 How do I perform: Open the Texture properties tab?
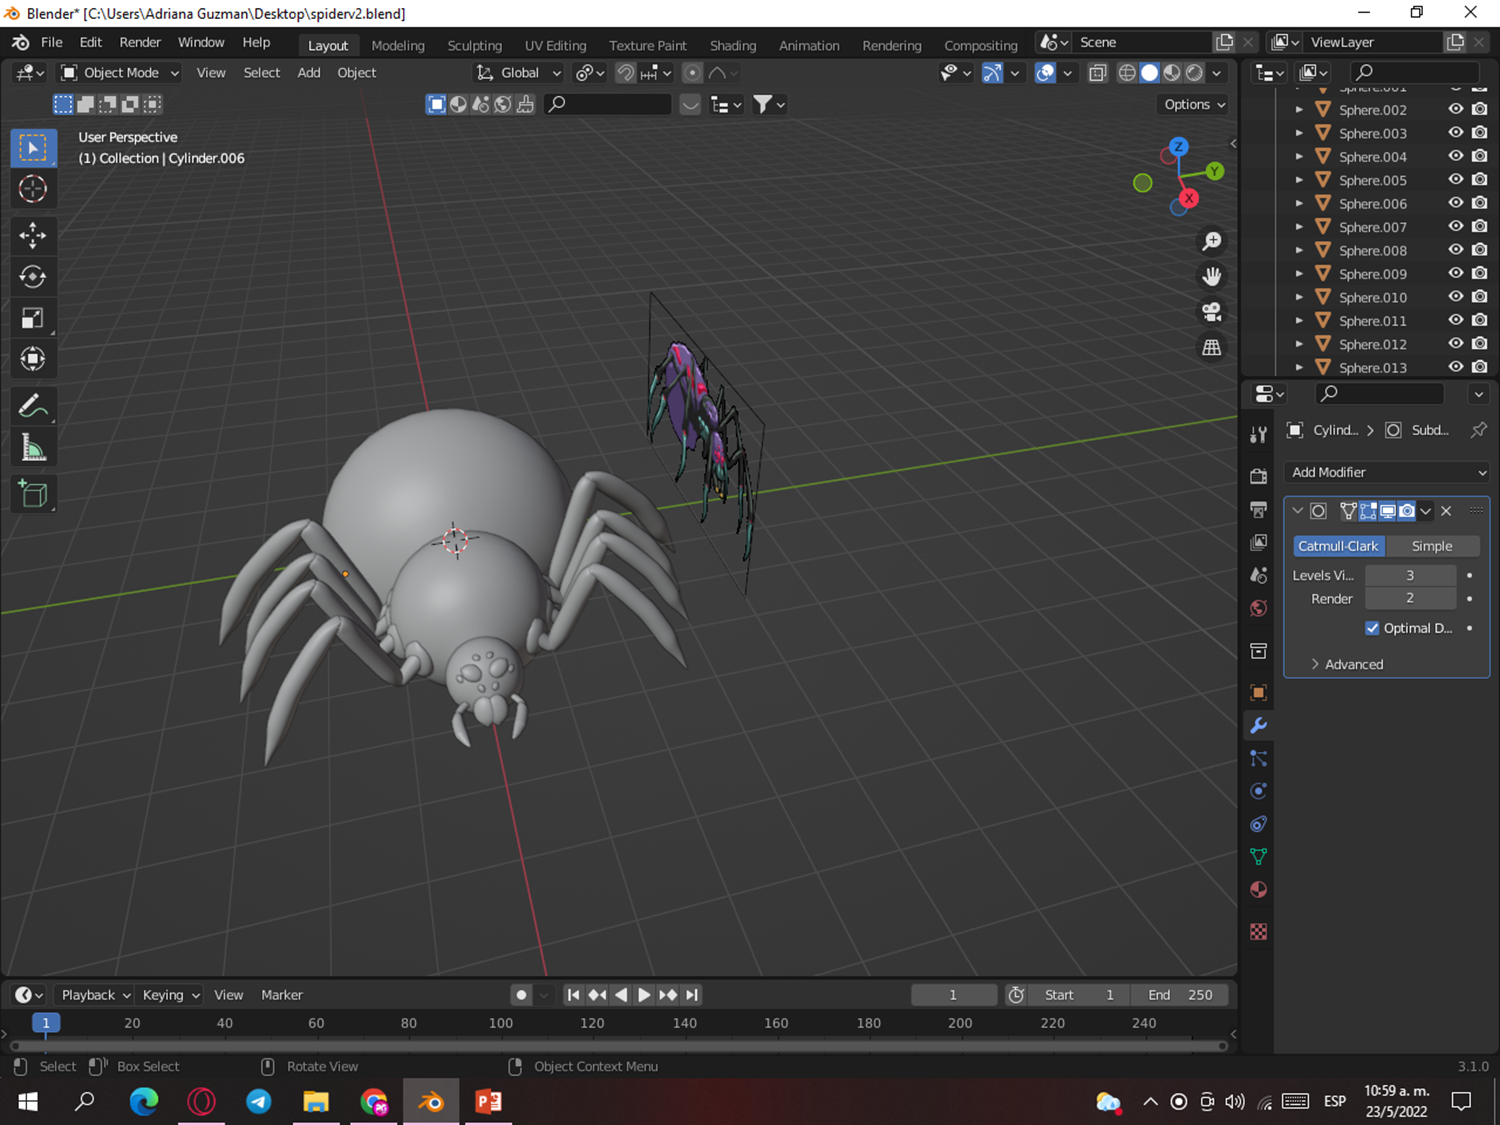[x=1259, y=931]
